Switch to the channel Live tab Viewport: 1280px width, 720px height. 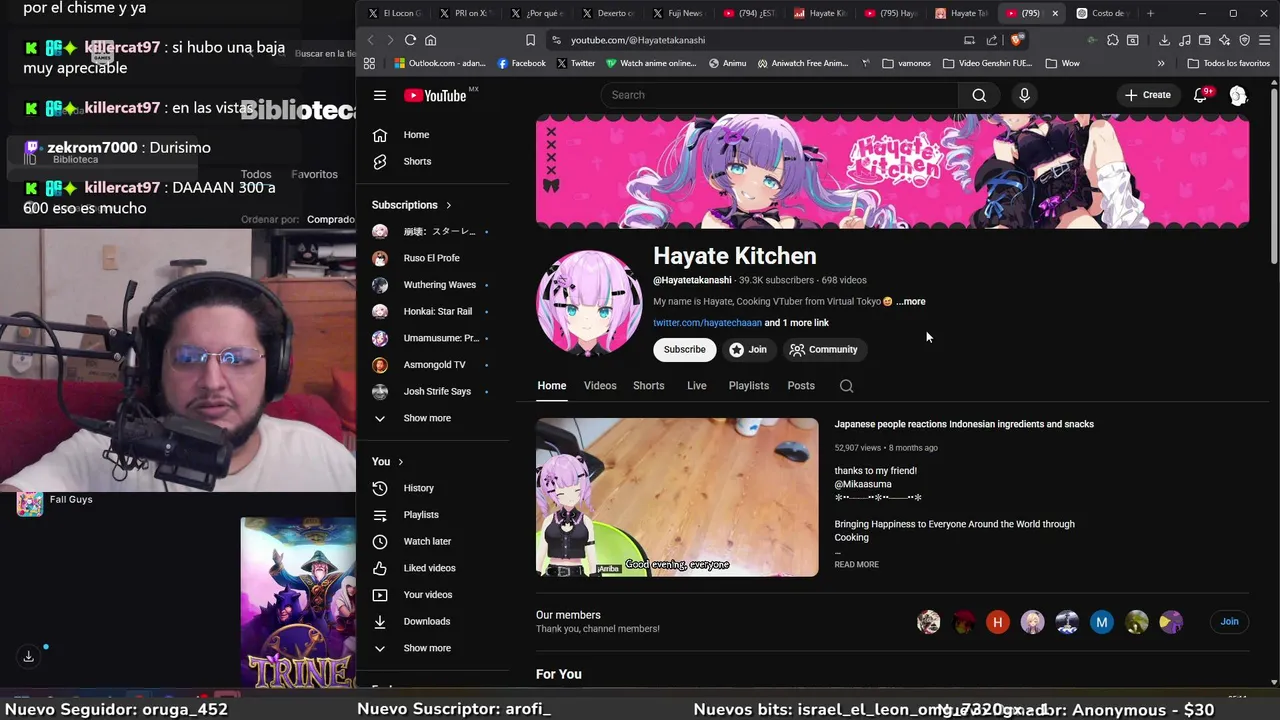(x=696, y=386)
